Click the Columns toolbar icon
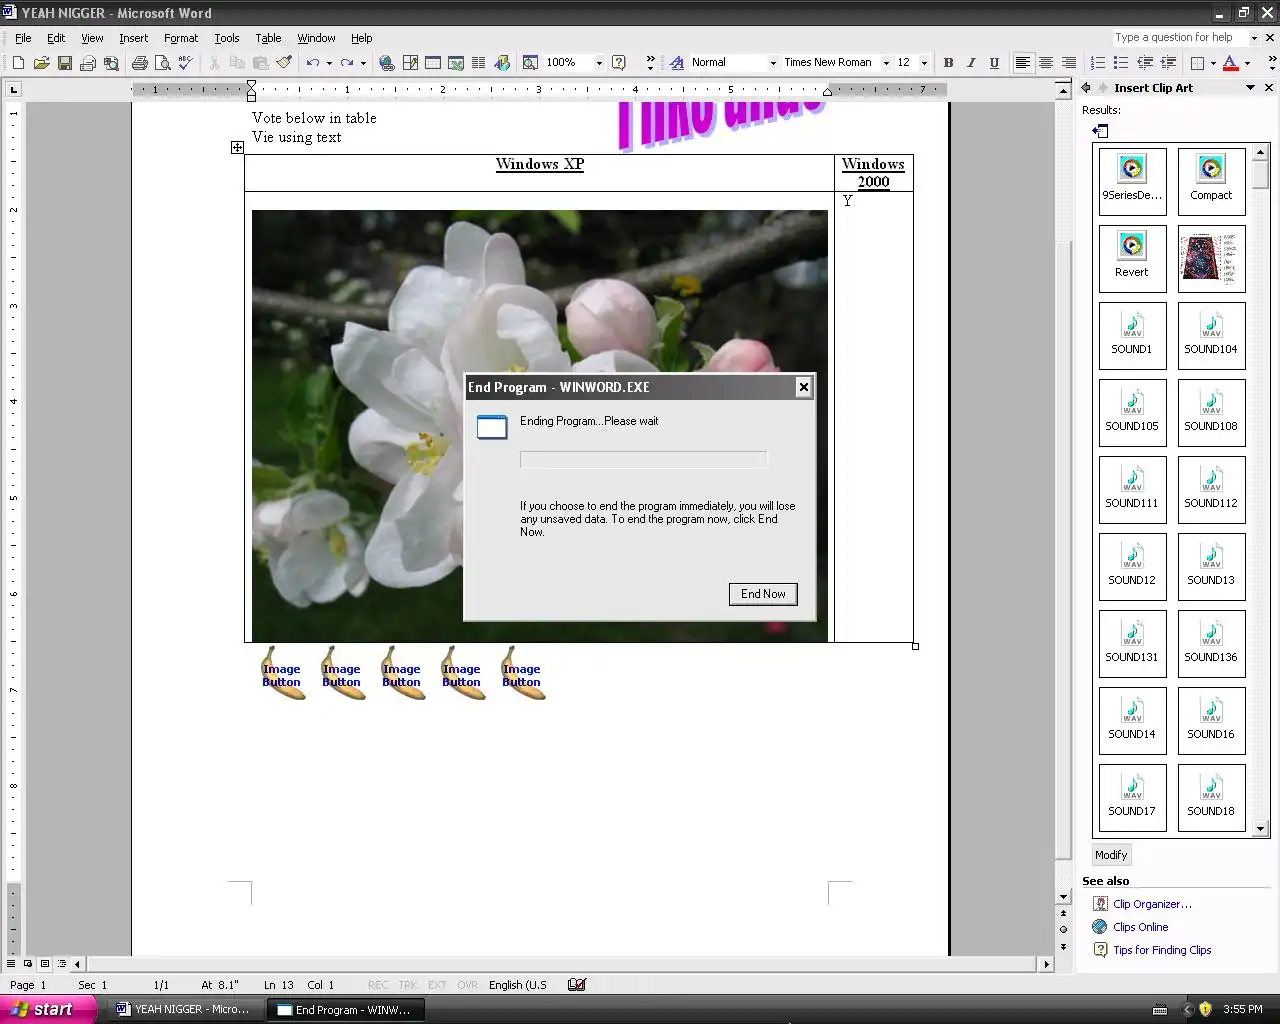The image size is (1280, 1024). 479,63
